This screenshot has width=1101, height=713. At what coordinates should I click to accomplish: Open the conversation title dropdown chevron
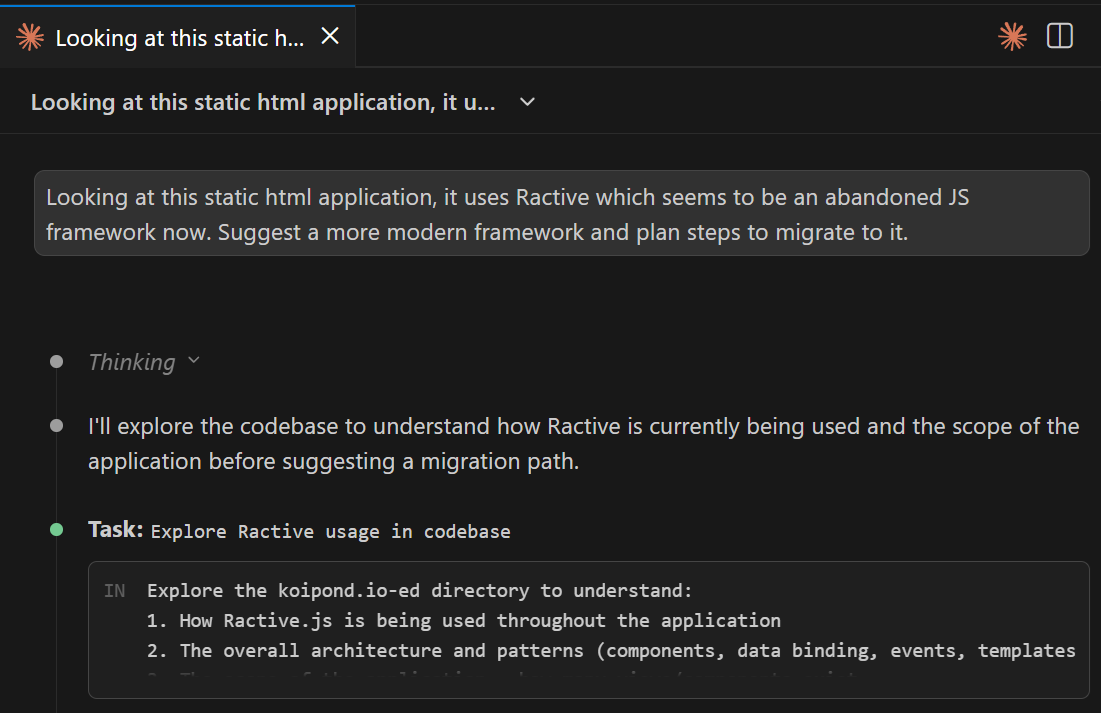tap(528, 102)
